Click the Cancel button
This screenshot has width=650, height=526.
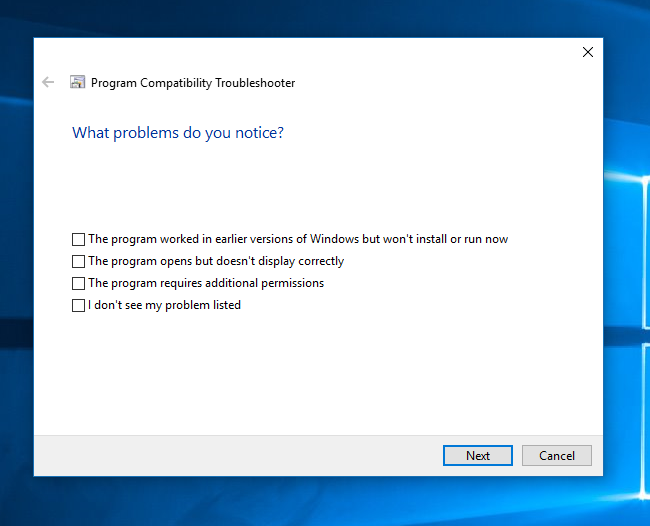[557, 456]
